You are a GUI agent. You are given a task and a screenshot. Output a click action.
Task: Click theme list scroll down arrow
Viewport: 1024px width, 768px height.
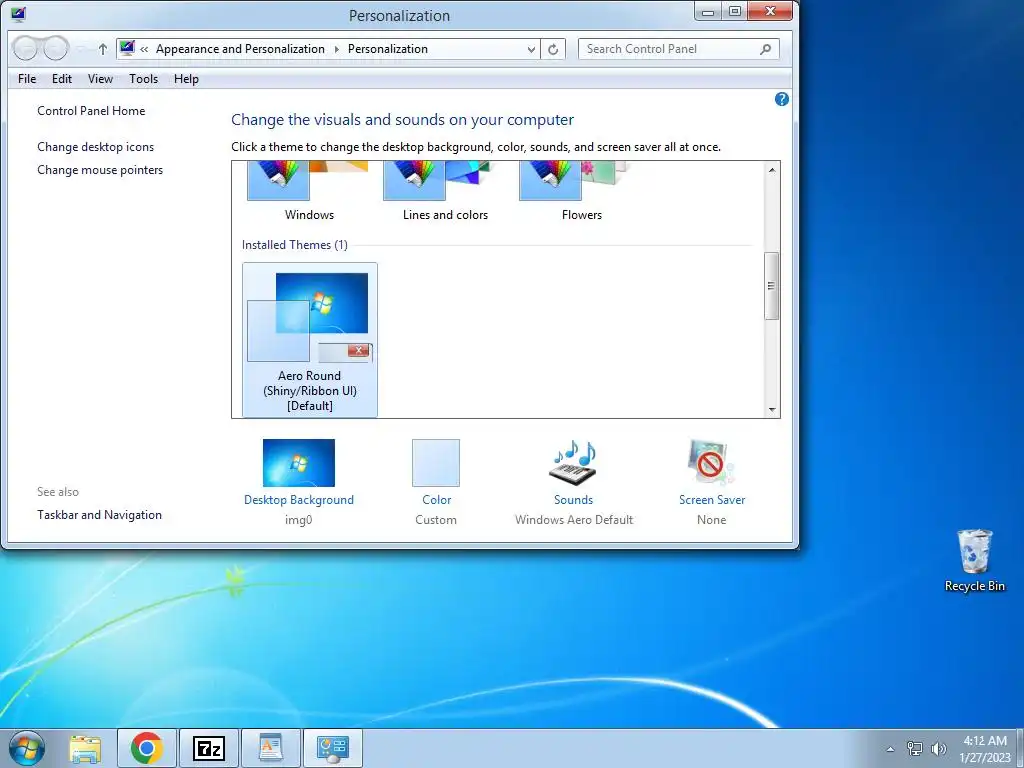click(771, 409)
